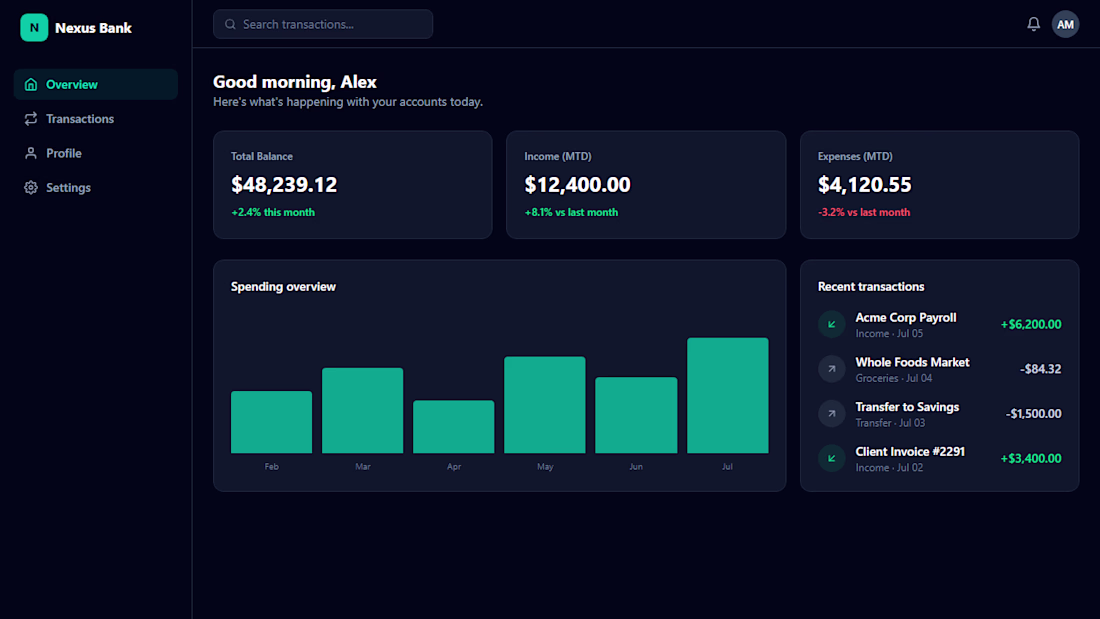Image resolution: width=1100 pixels, height=619 pixels.
Task: Click the Transfer · Jul 03 subtitle
Action: [x=890, y=423]
